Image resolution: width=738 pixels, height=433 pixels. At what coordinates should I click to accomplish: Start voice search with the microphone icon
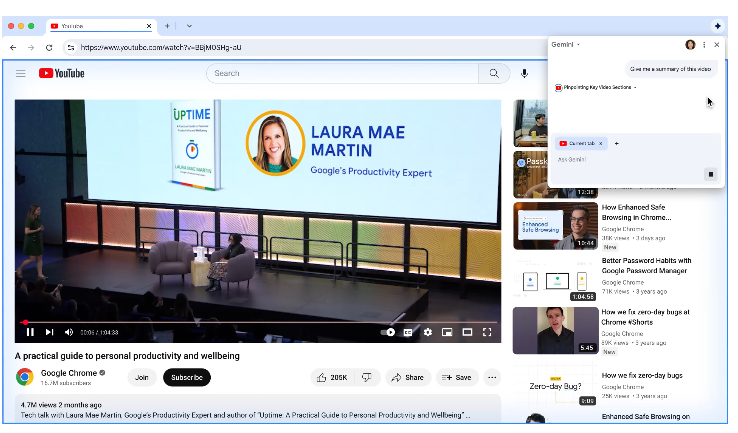[x=524, y=73]
